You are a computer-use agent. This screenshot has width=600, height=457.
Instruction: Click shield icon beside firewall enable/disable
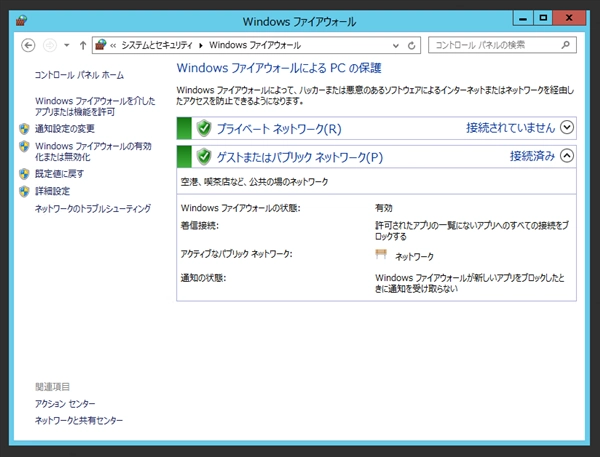click(24, 146)
